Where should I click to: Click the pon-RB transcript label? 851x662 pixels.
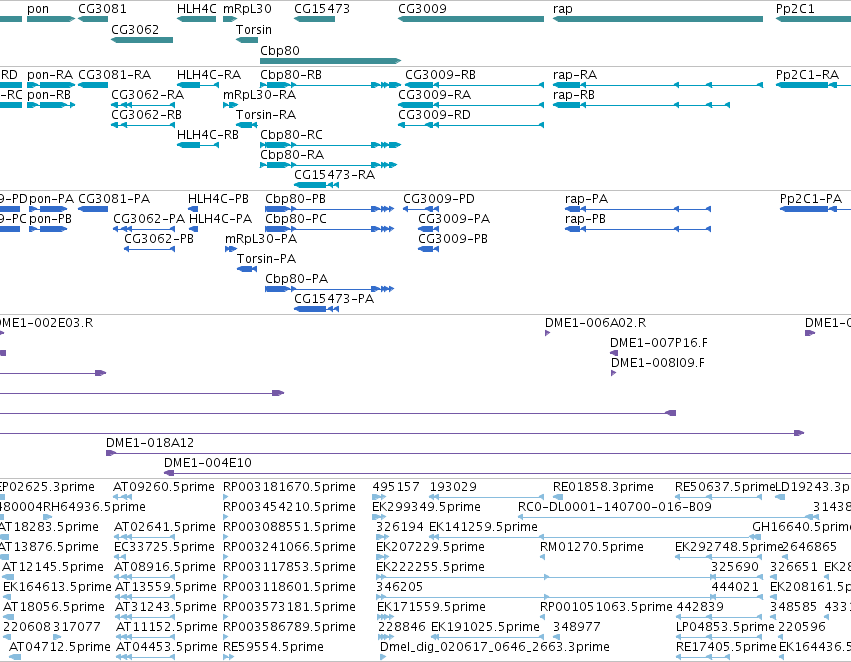coord(49,94)
